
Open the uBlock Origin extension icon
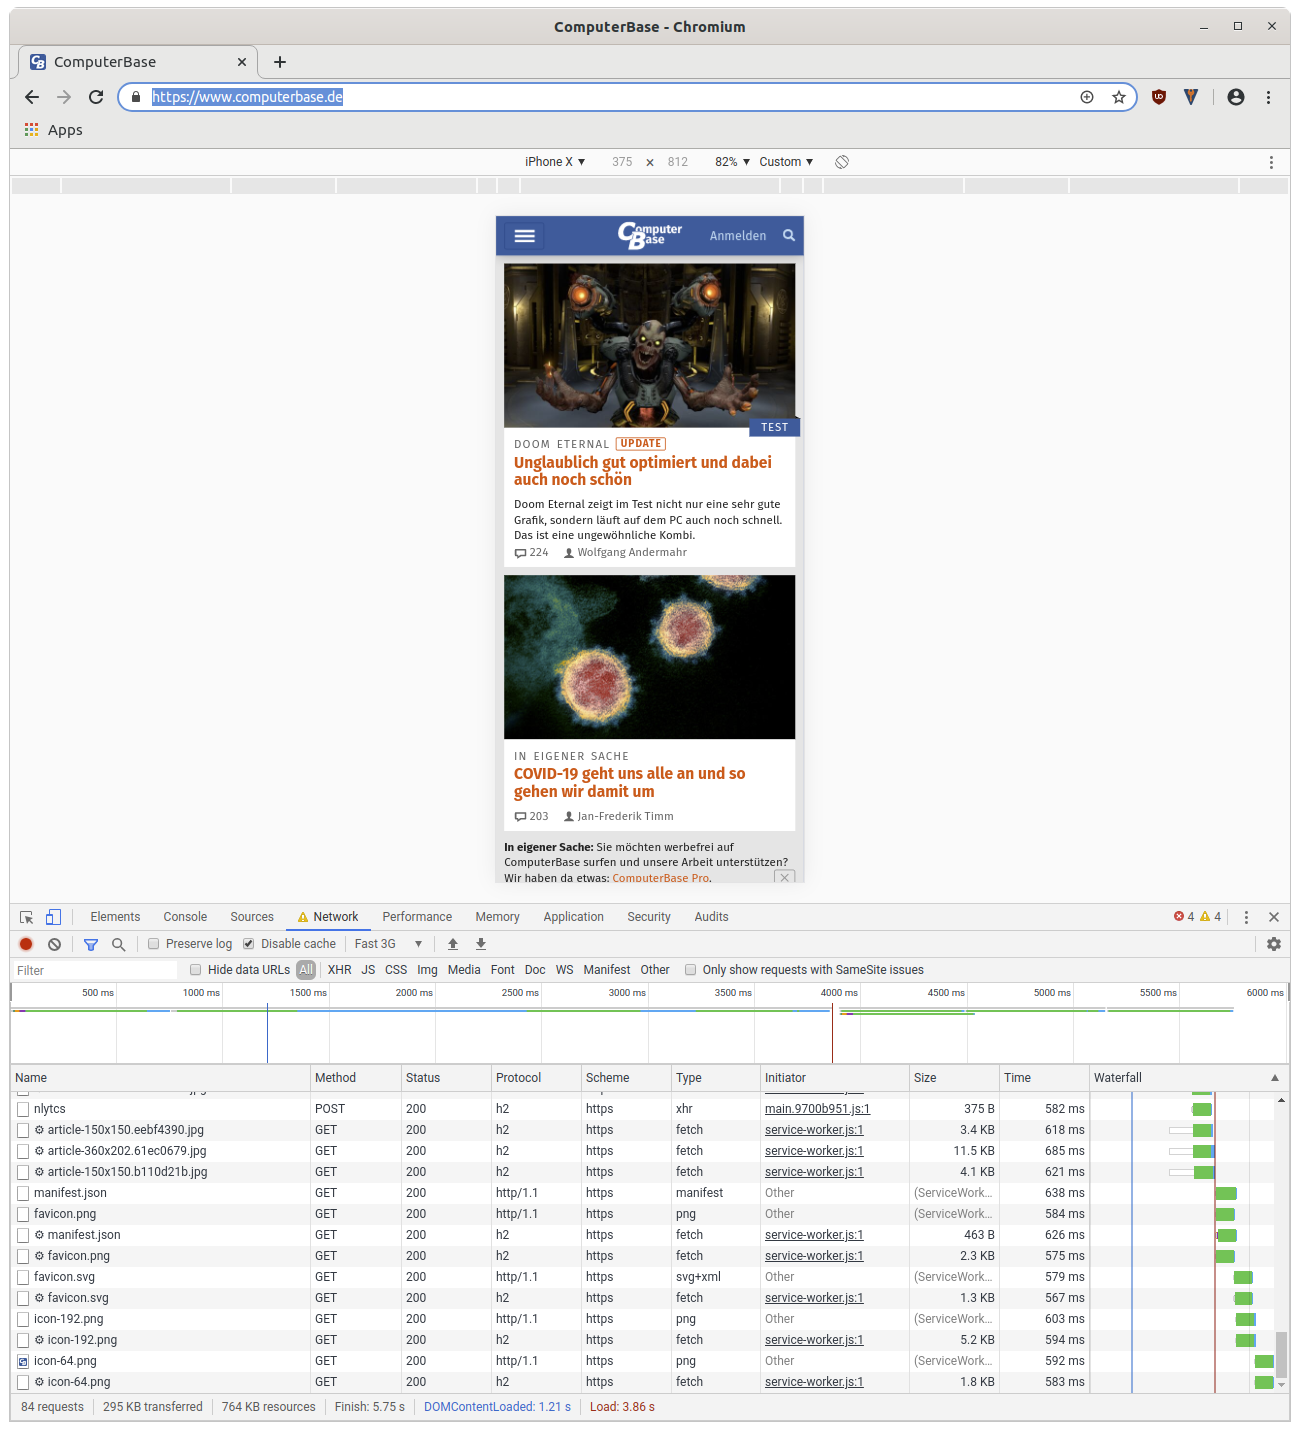(x=1159, y=97)
